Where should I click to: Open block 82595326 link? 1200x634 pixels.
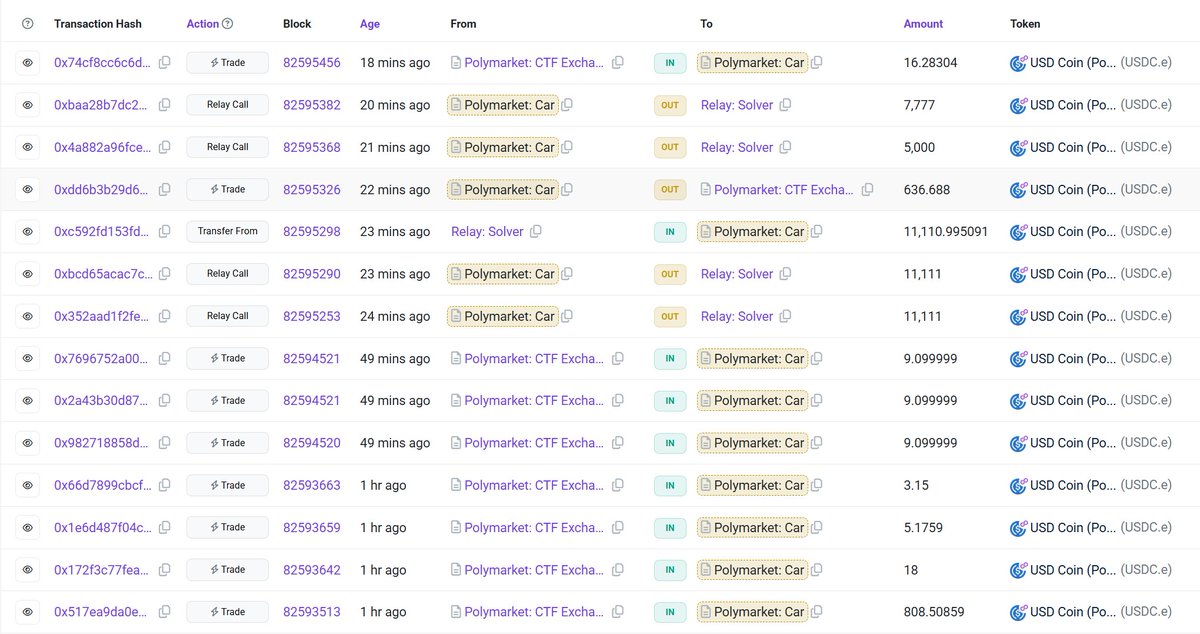312,189
